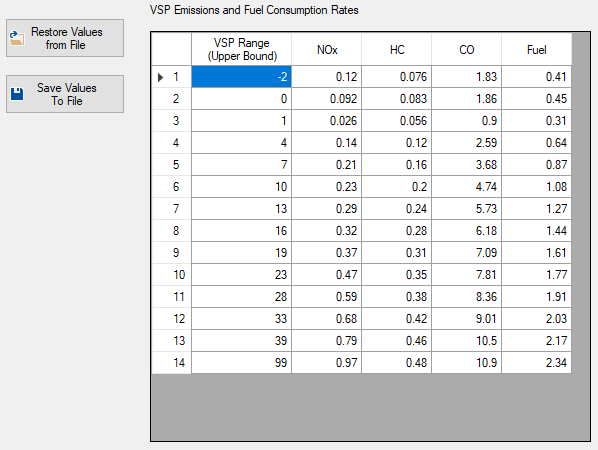Click HC cell with value 0.056
This screenshot has width=598, height=450.
(x=397, y=121)
